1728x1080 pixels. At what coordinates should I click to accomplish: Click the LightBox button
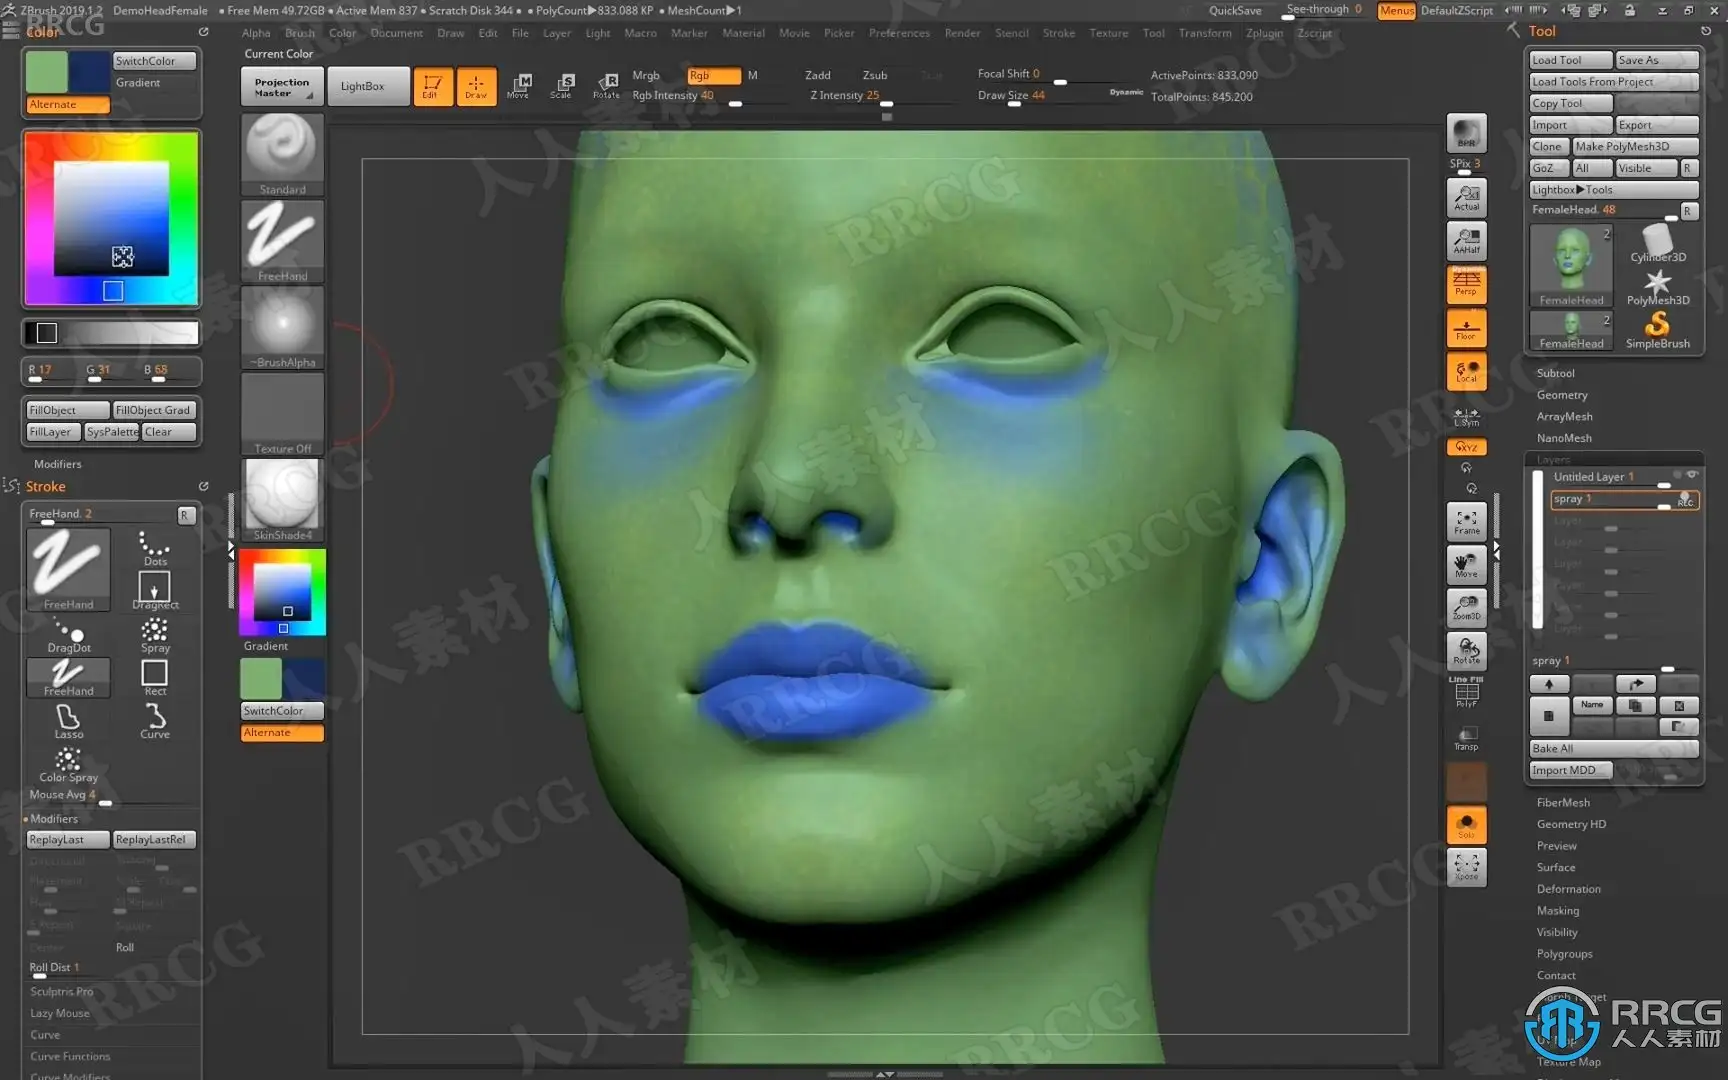tap(362, 86)
